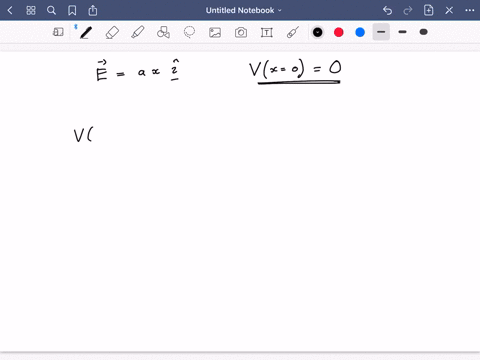Screen dimensions: 480x360
Task: Select the Eraser tool
Action: click(x=112, y=32)
